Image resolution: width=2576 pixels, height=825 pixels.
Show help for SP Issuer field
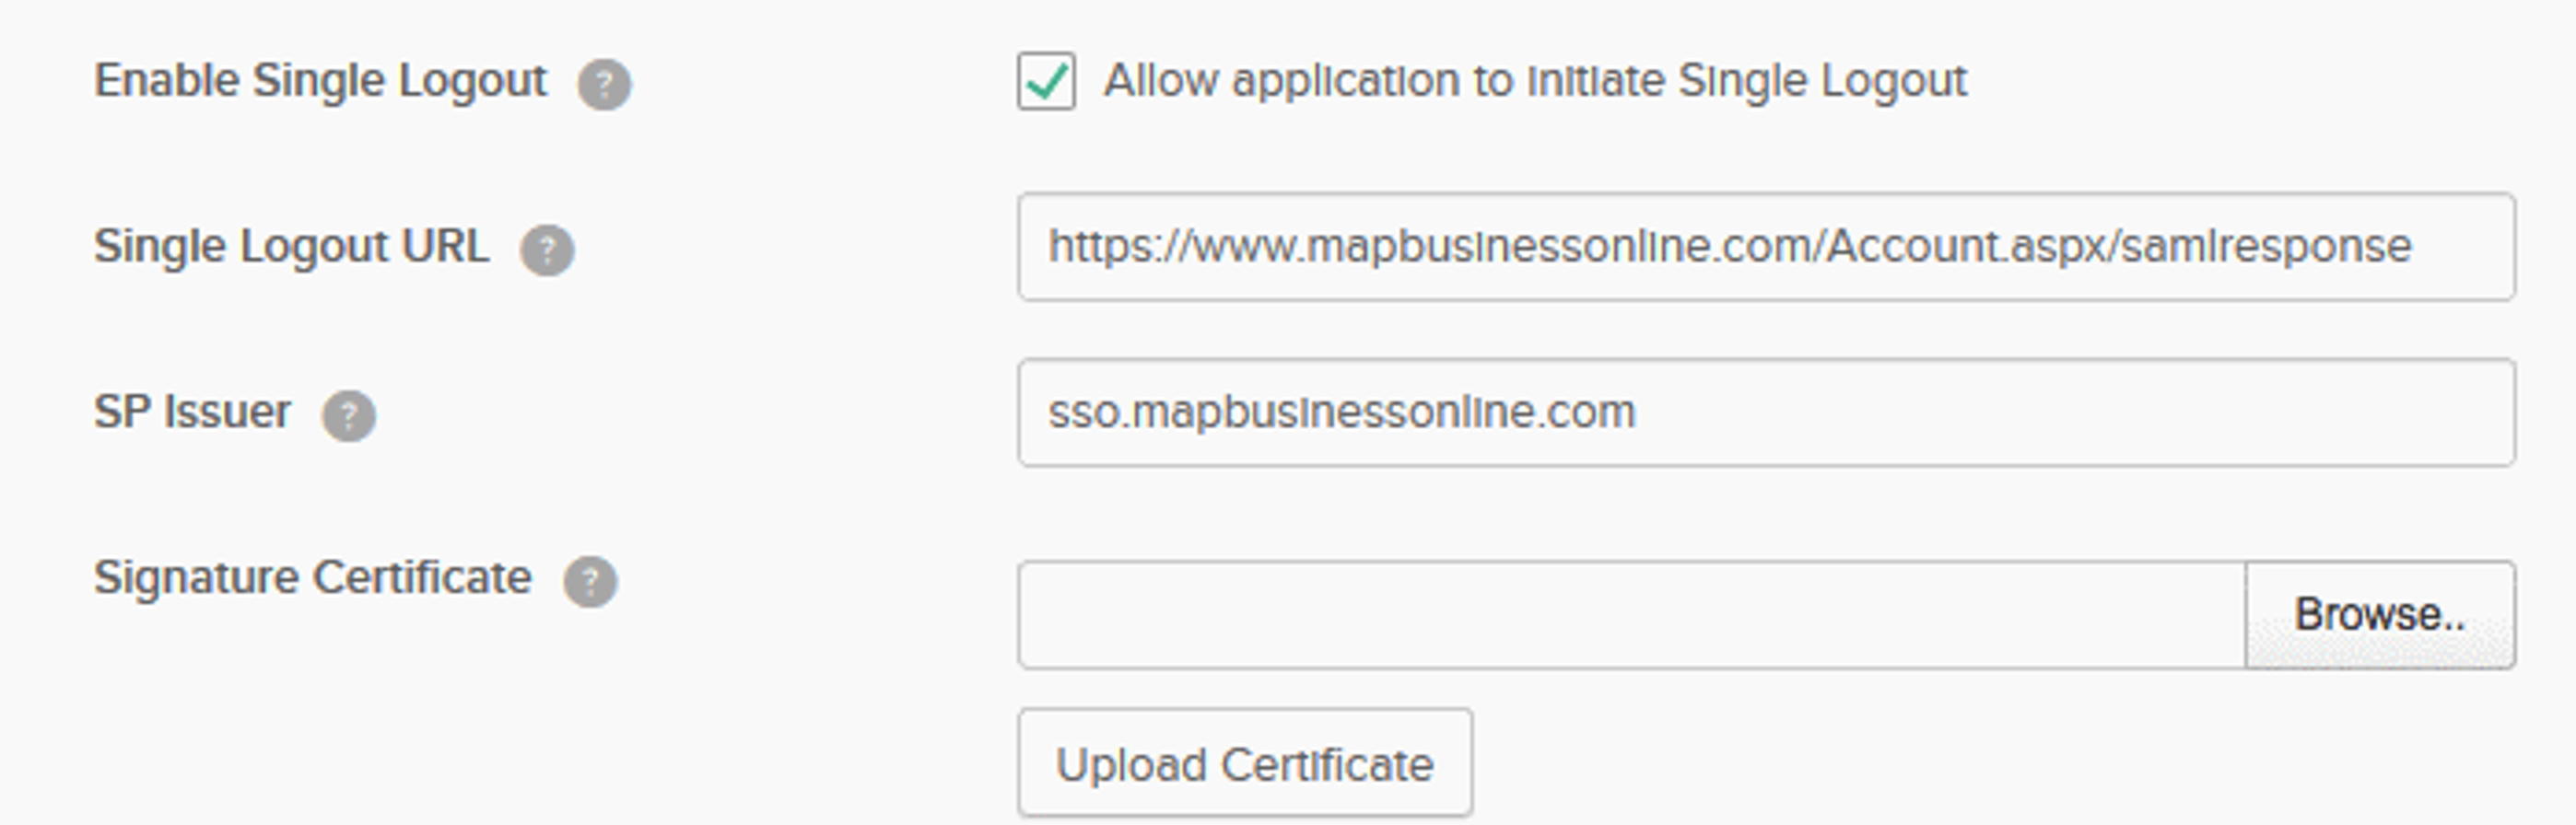348,416
